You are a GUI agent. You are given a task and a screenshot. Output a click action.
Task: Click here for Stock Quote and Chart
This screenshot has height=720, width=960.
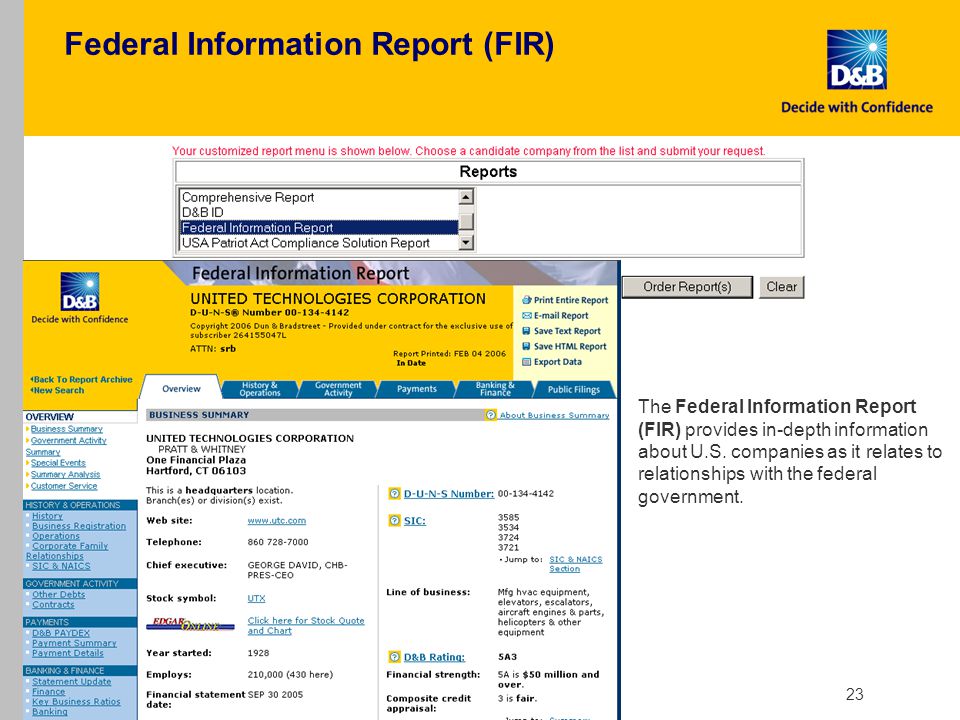click(x=306, y=626)
